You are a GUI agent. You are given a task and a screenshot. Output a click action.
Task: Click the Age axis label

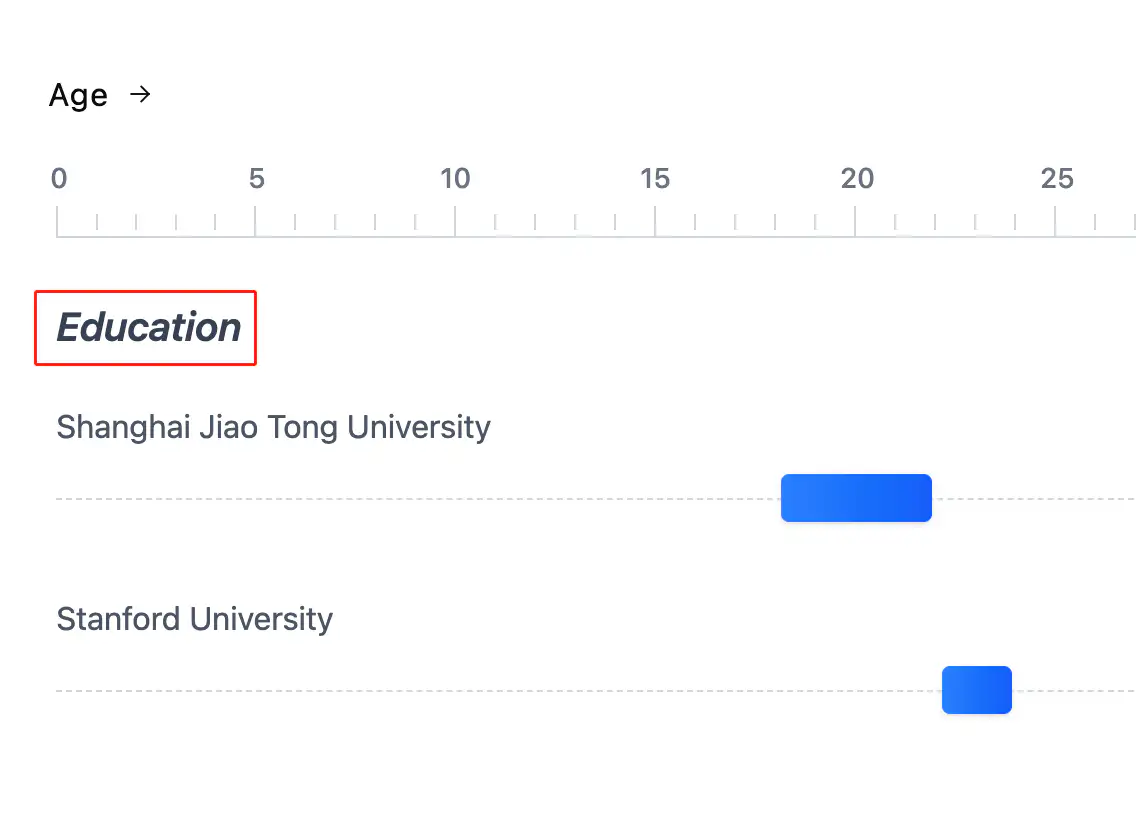(78, 96)
